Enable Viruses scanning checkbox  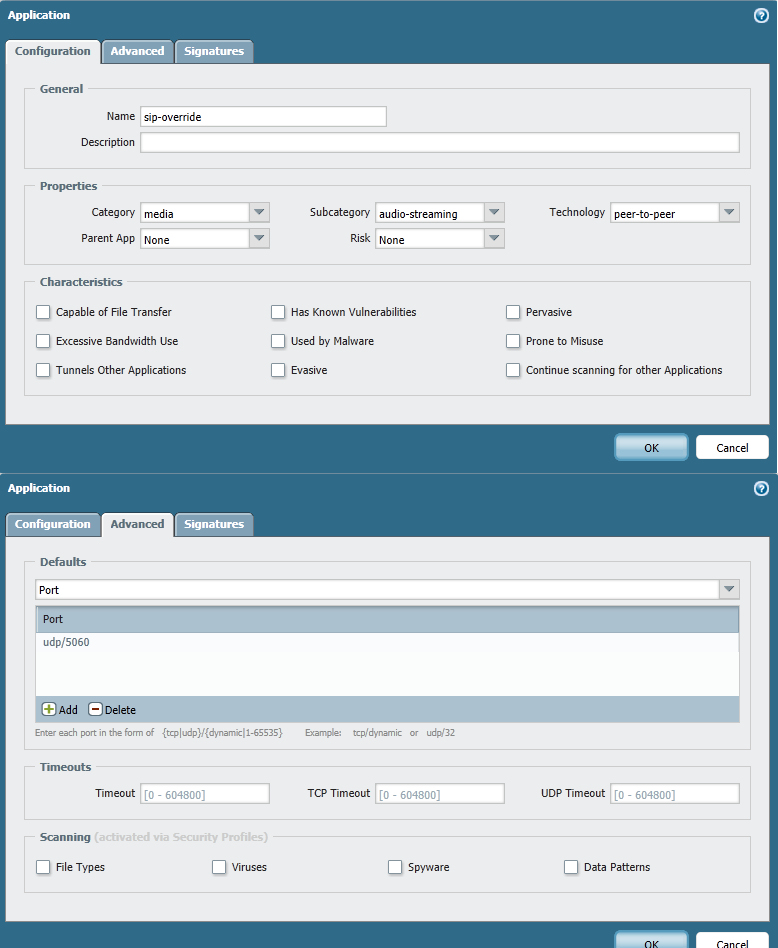tap(219, 867)
